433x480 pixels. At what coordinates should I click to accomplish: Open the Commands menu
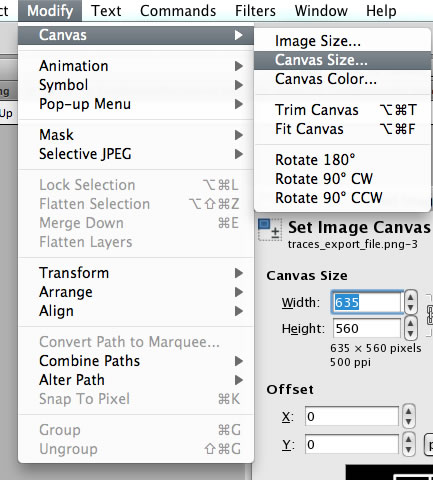tap(178, 11)
